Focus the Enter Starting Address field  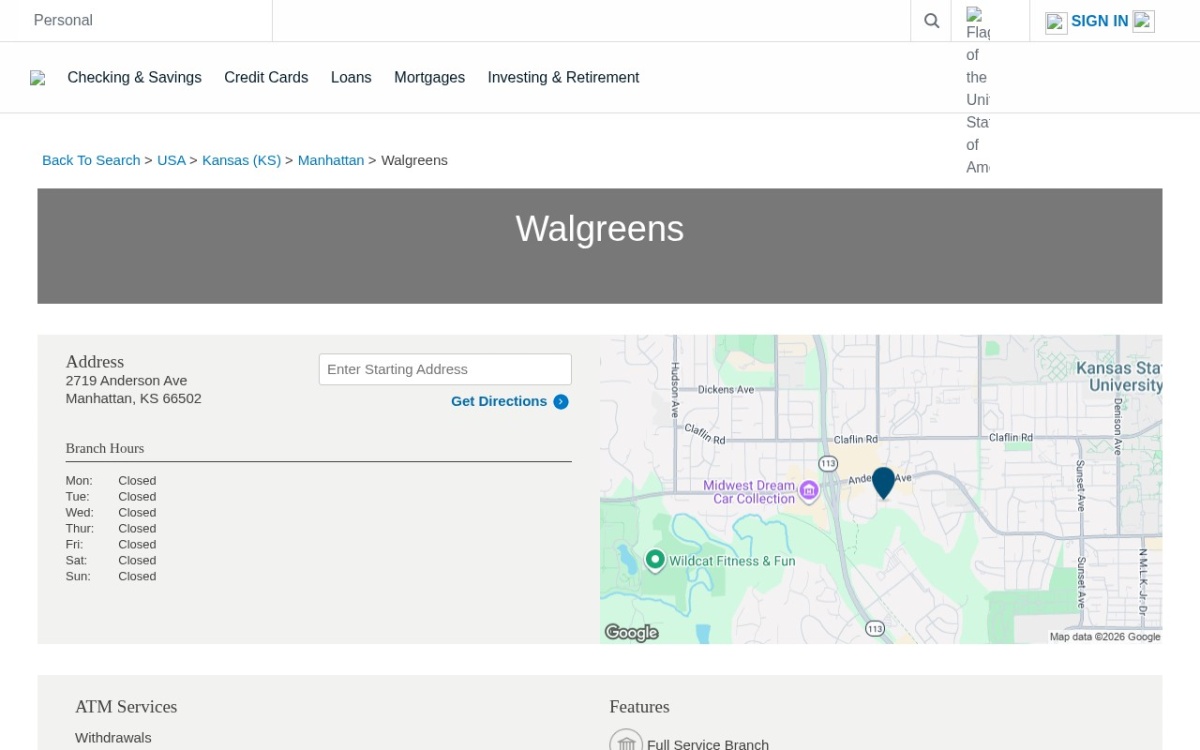445,369
